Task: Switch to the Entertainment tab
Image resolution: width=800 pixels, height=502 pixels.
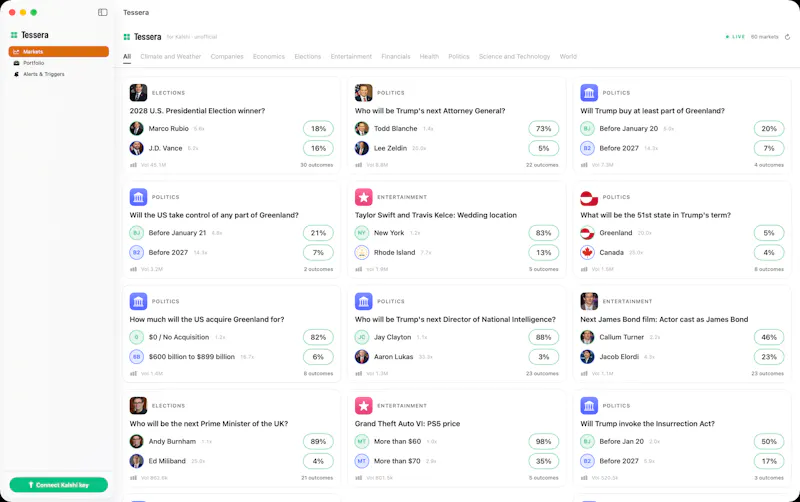Action: tap(351, 57)
